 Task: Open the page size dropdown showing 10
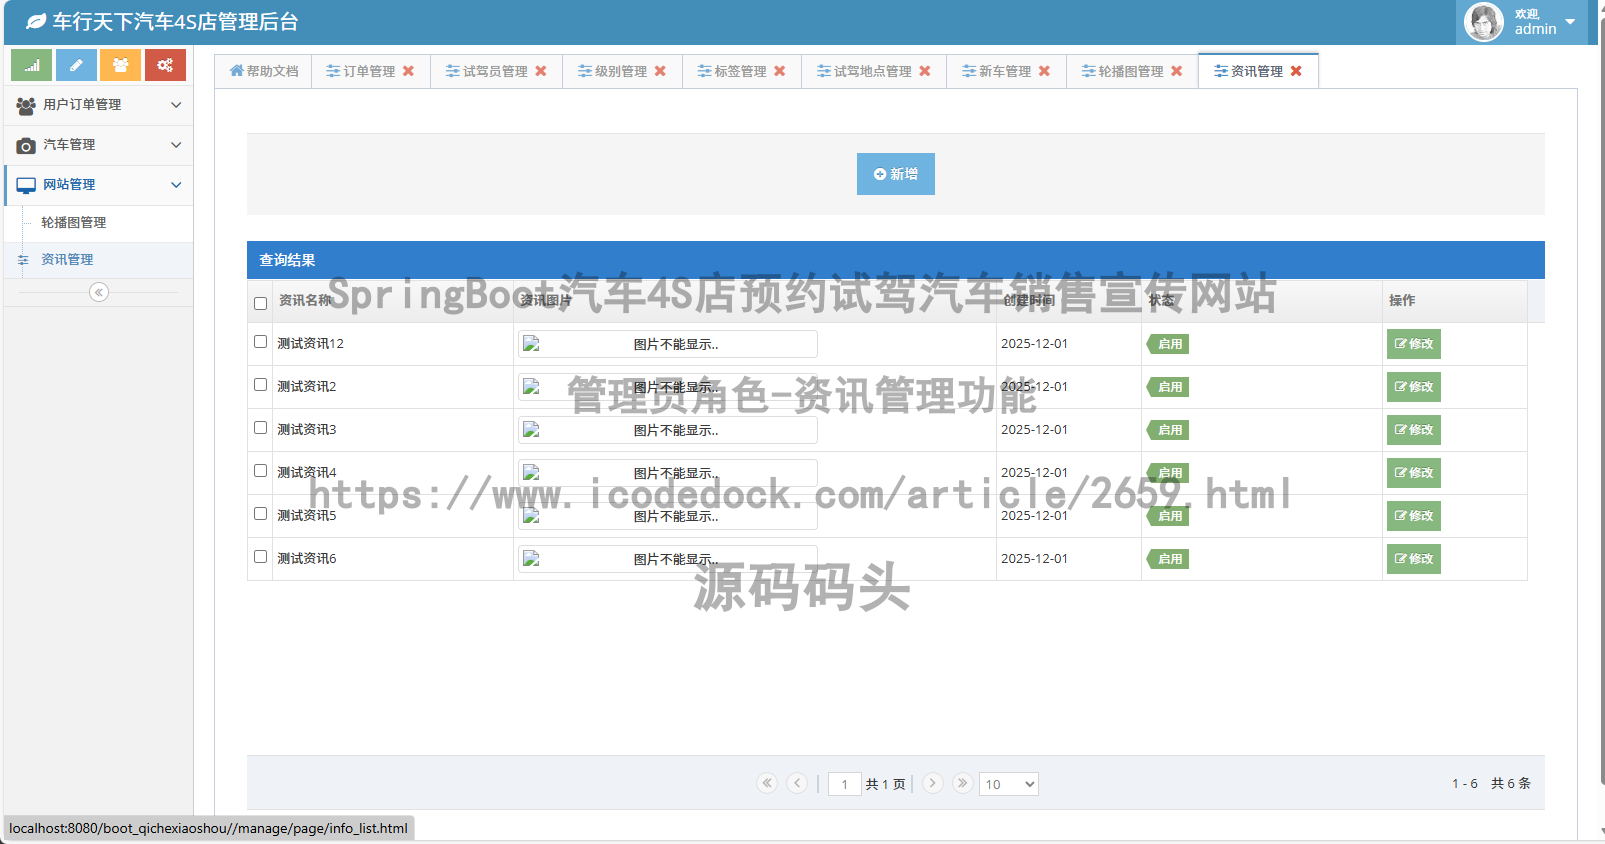coord(1008,784)
